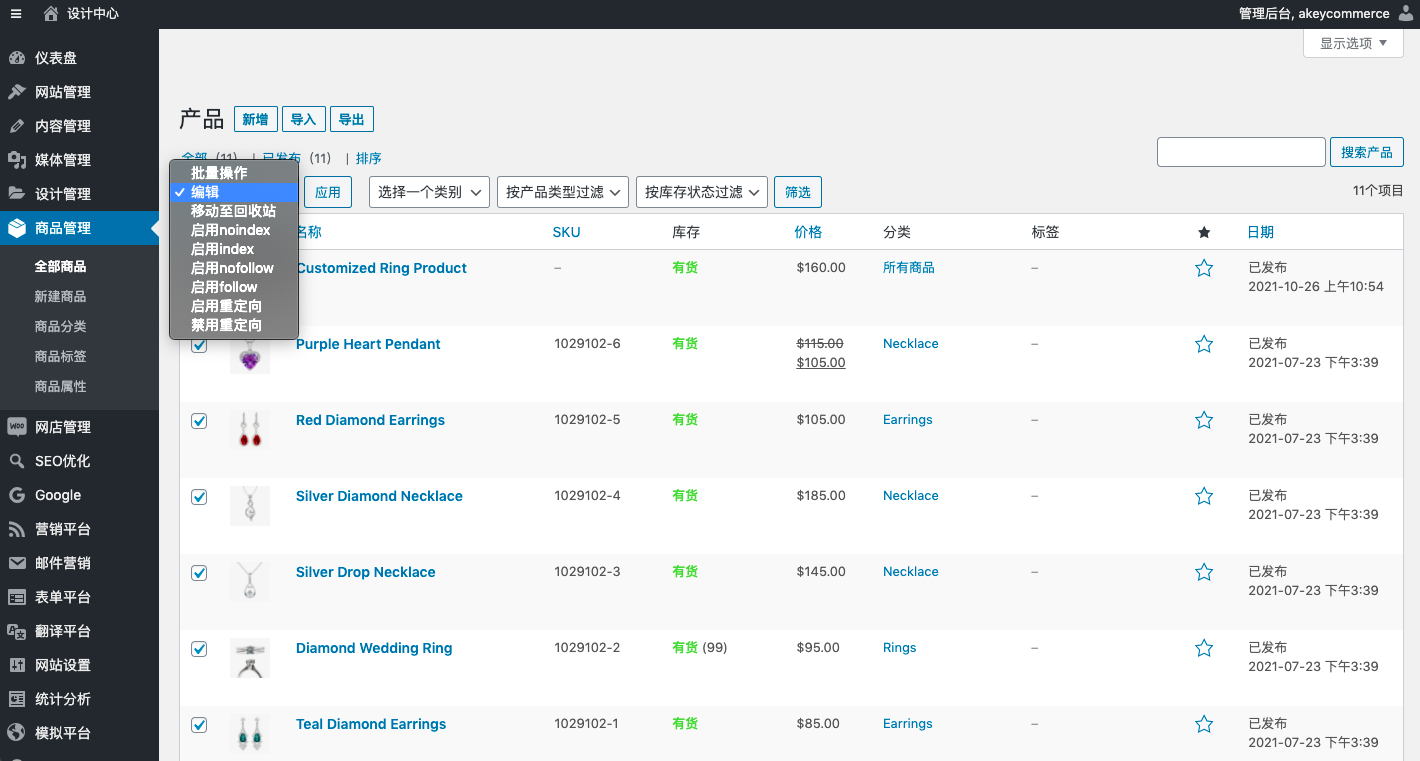Choose 禁用重定向 in bulk menu
The image size is (1420, 761).
click(x=234, y=325)
